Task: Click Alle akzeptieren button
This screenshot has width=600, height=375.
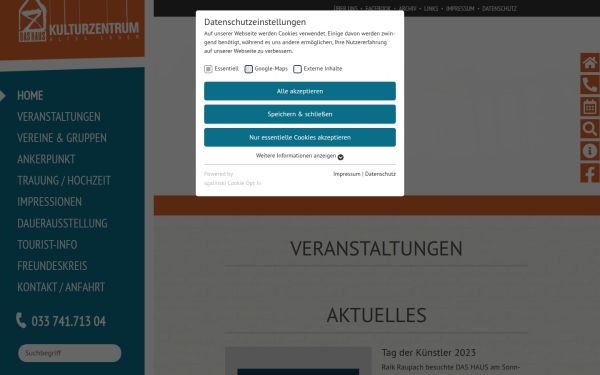Action: click(300, 91)
